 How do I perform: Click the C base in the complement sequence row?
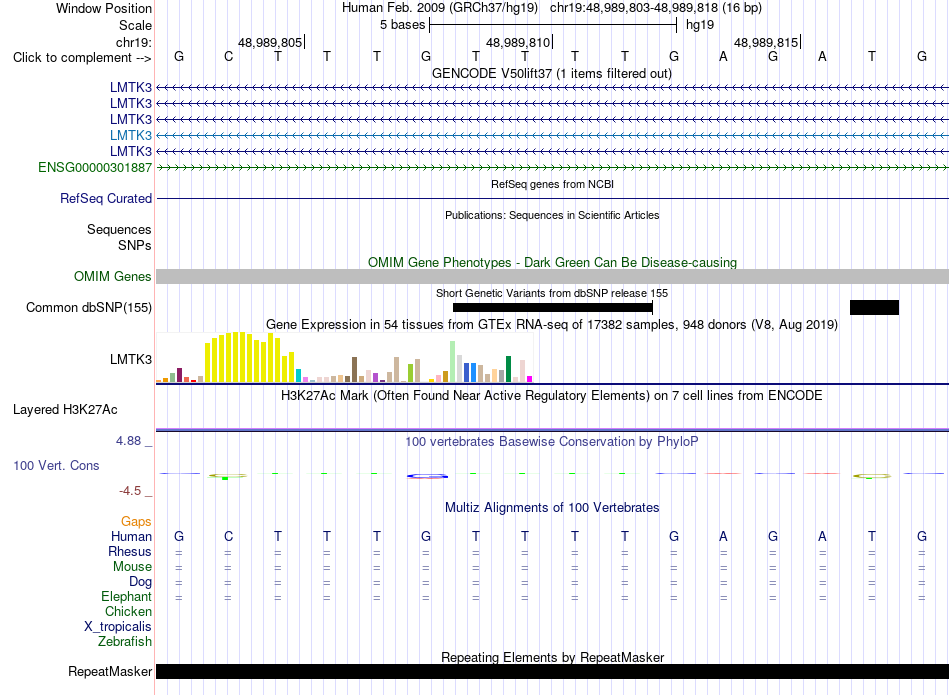click(228, 56)
